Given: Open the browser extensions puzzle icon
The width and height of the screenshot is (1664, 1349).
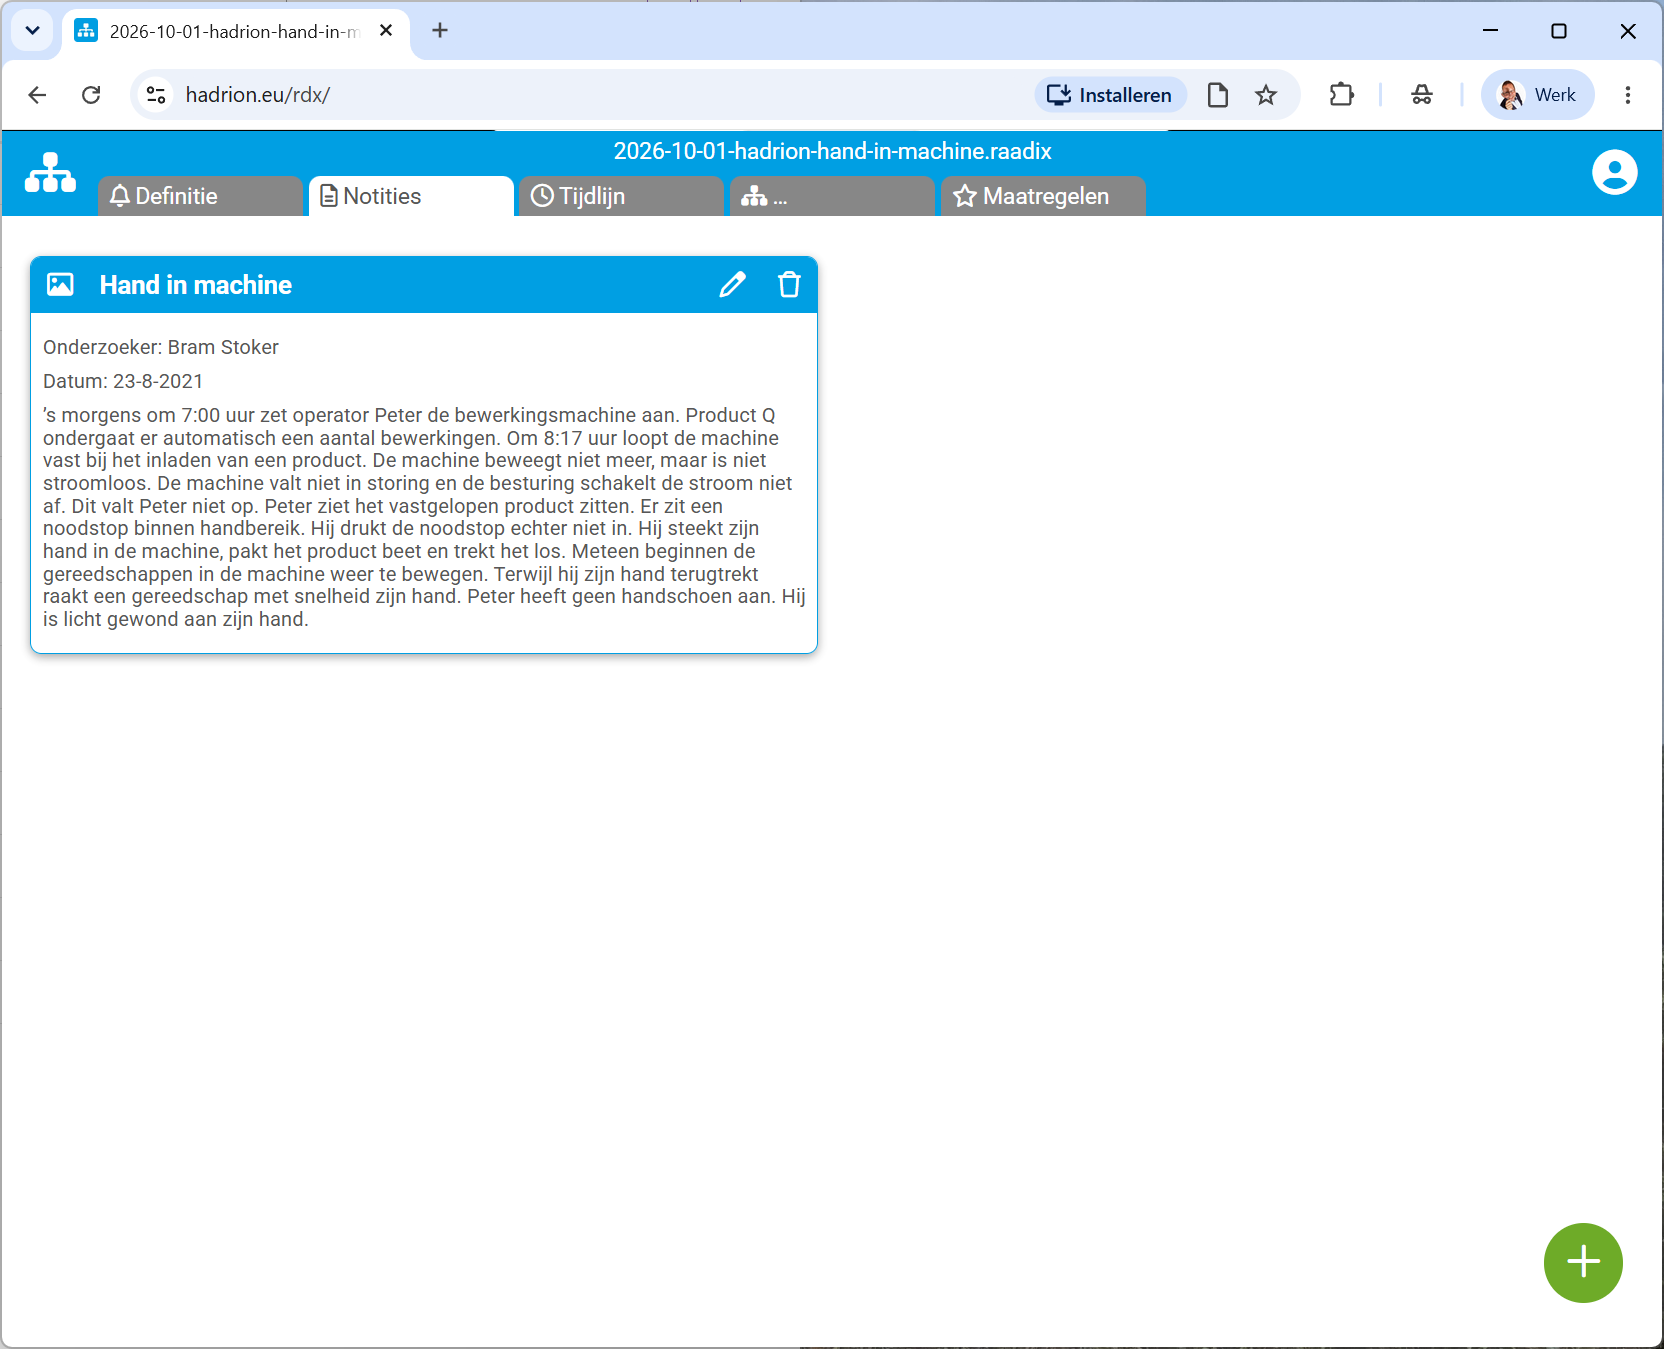Looking at the screenshot, I should pyautogui.click(x=1341, y=95).
